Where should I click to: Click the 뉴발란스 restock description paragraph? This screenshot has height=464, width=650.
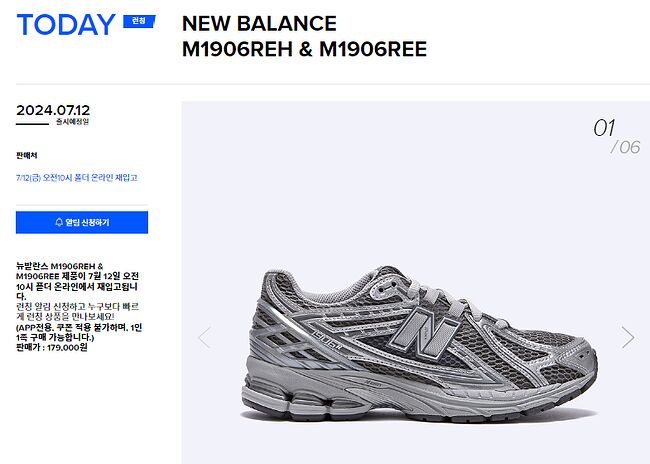[x=78, y=281]
